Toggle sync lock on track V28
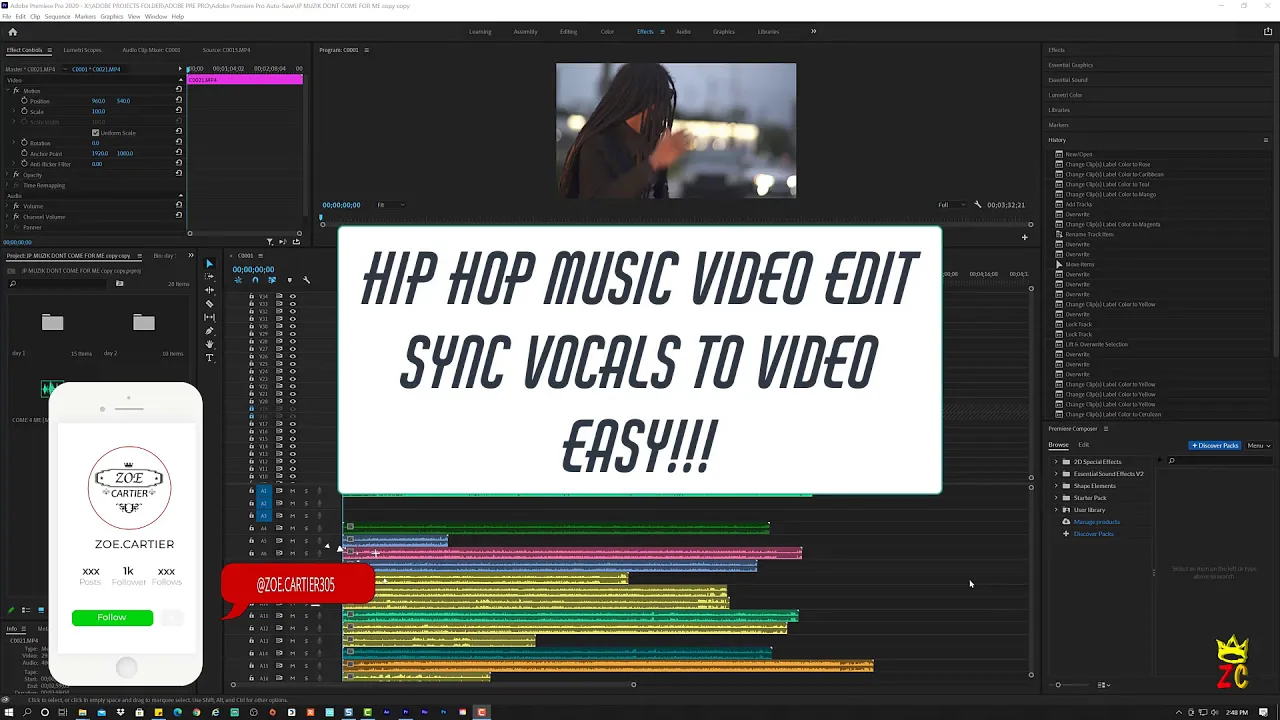 279,341
